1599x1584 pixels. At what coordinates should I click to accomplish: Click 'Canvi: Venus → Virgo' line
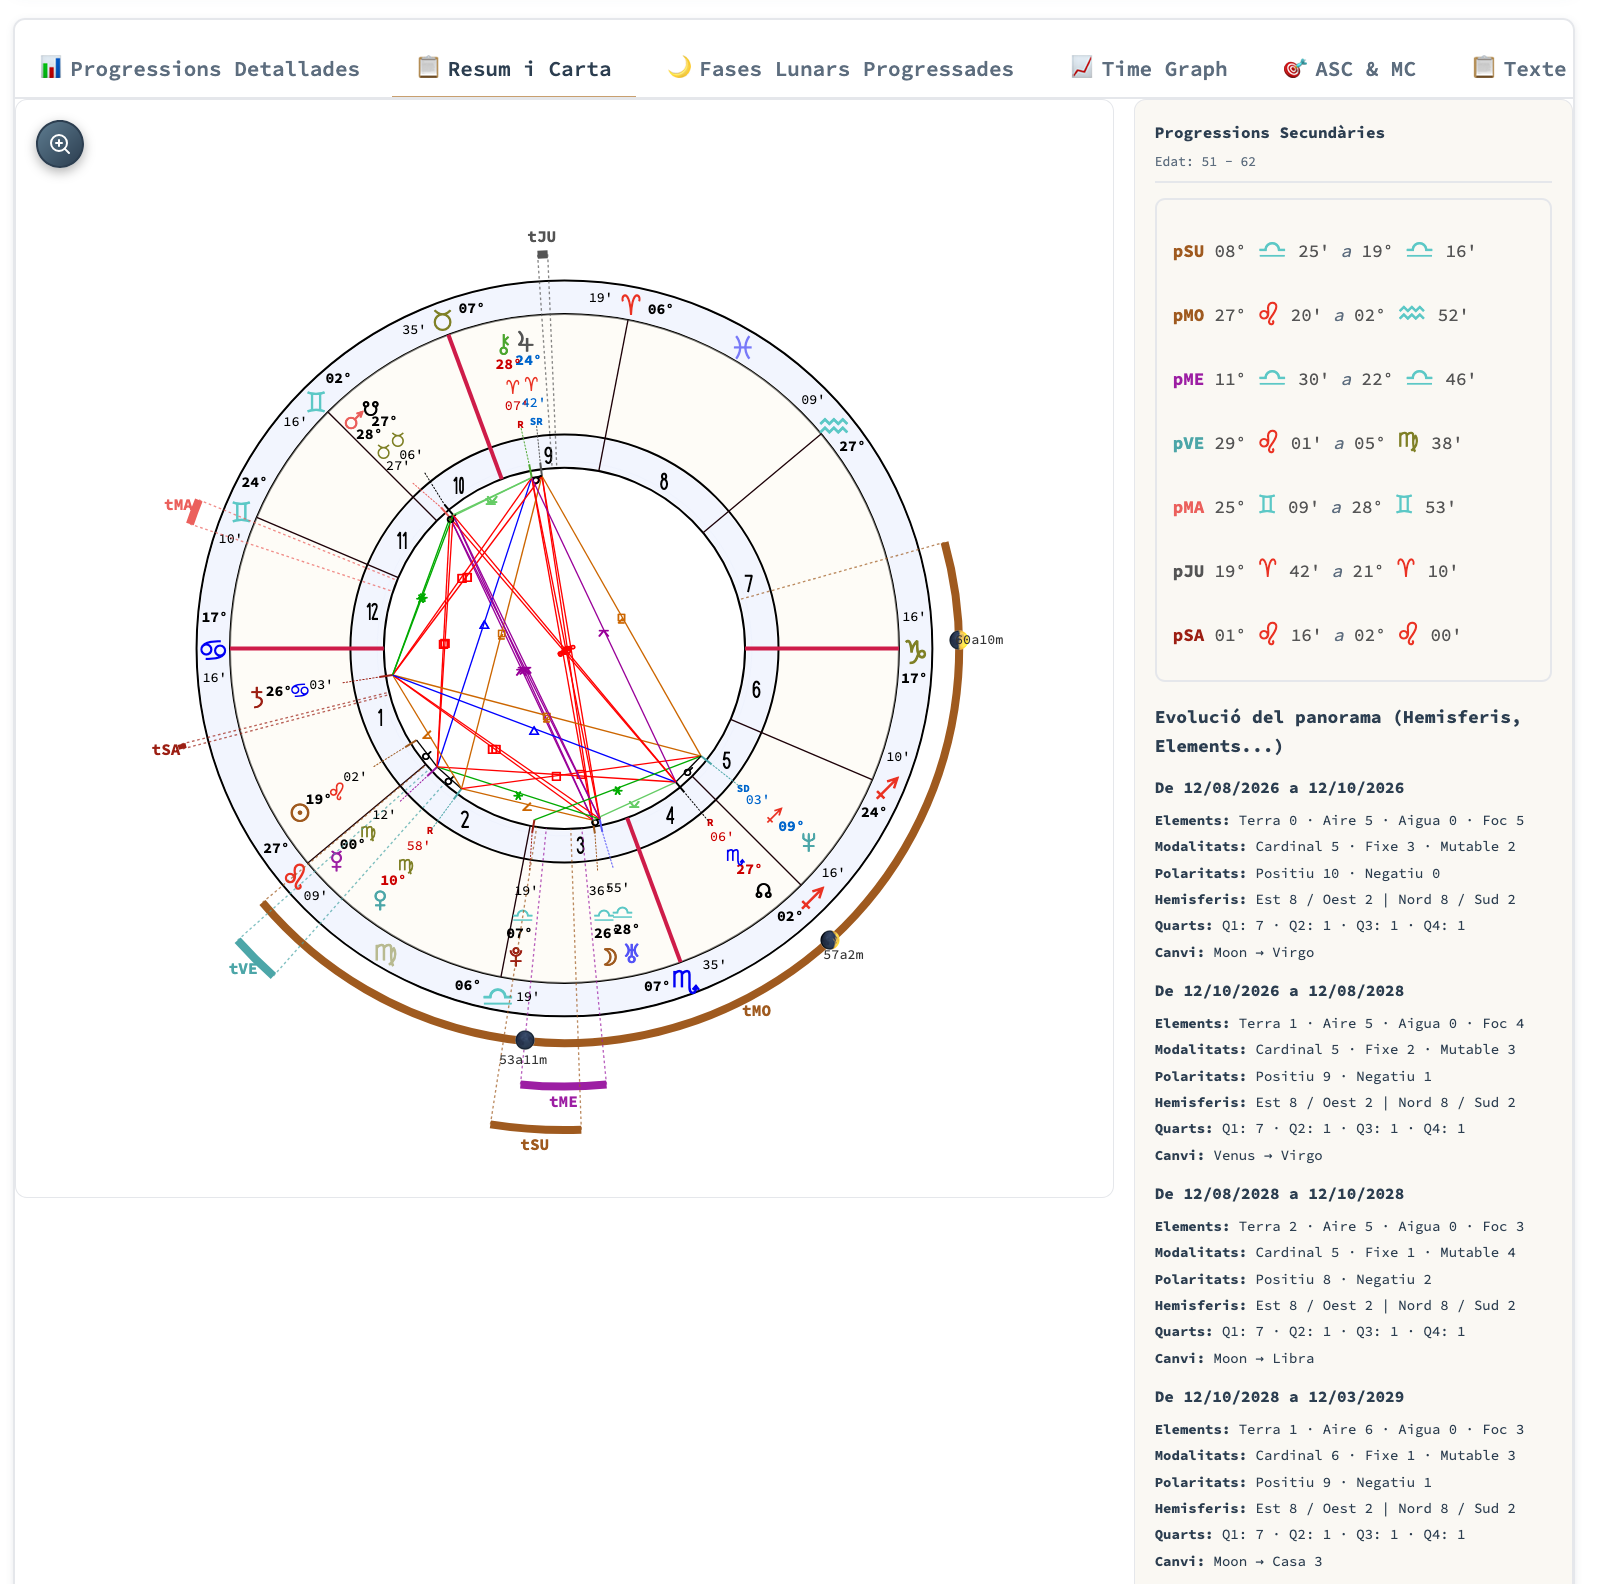1238,1156
